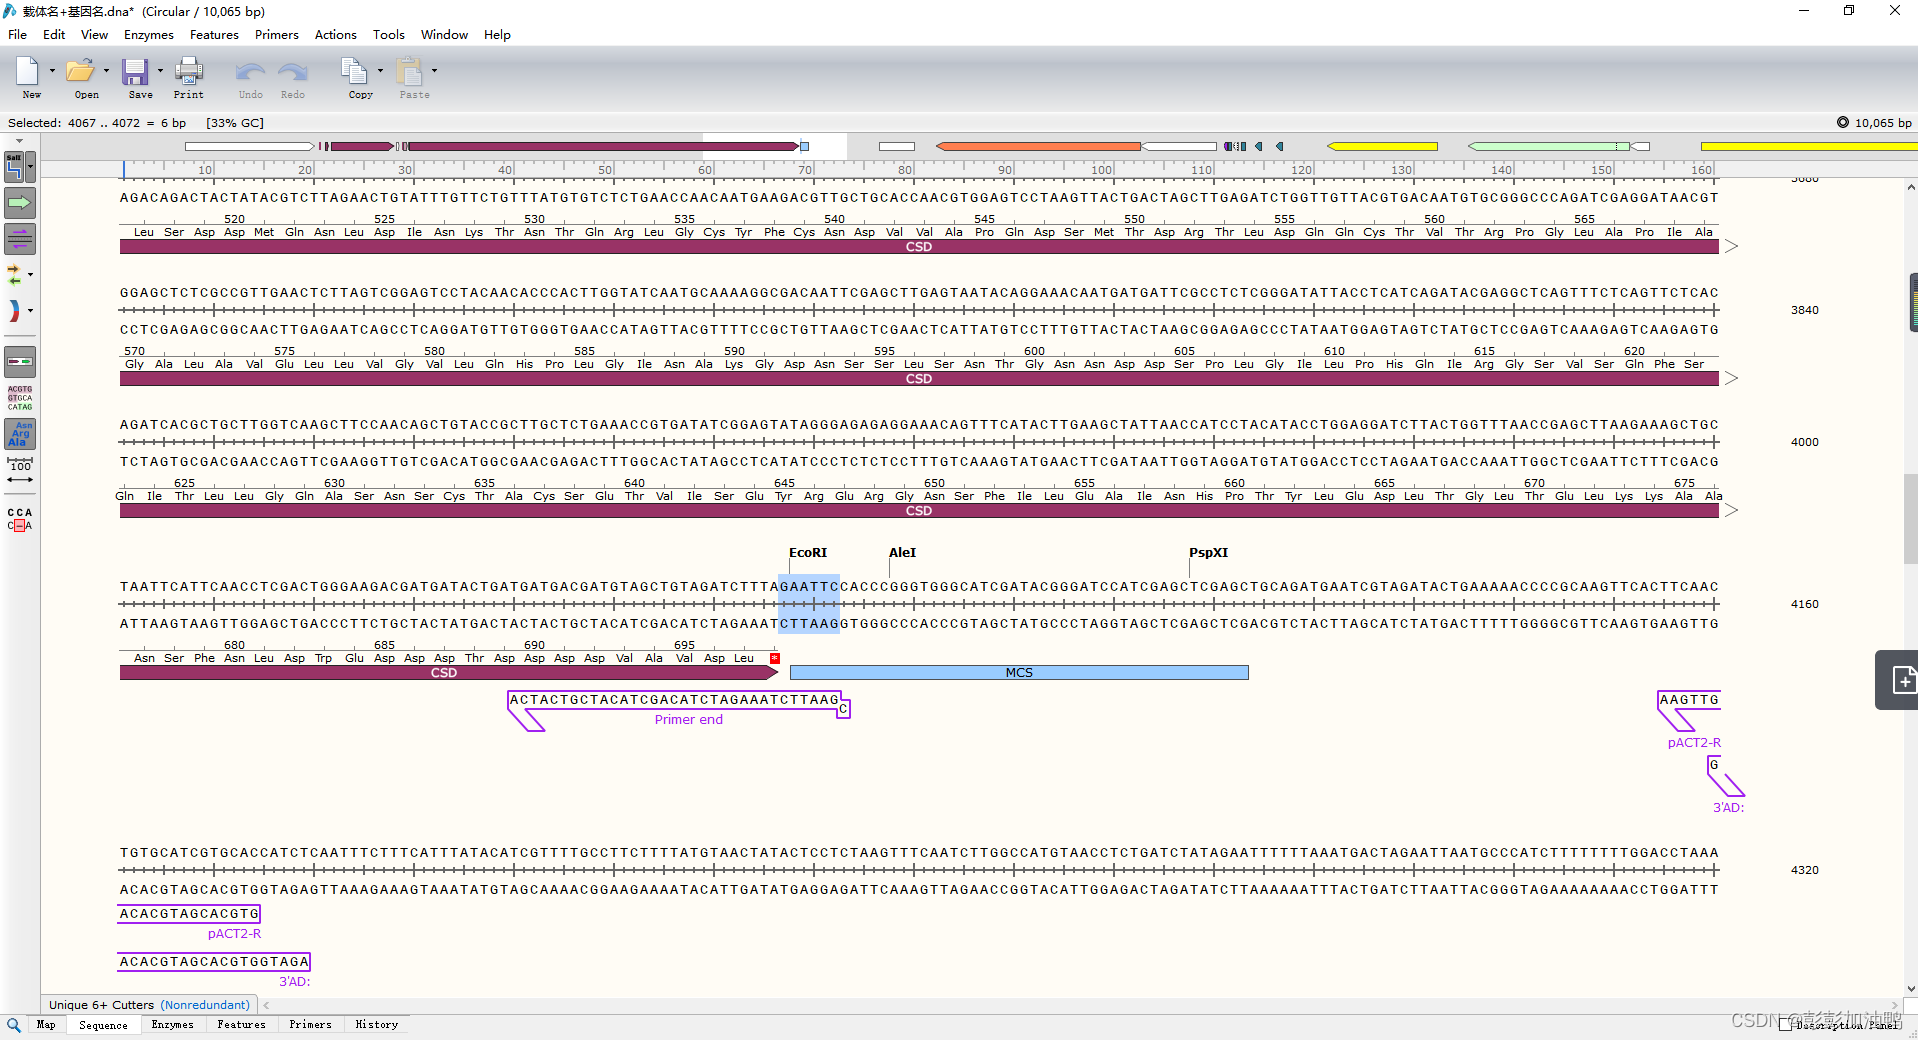1918x1040 pixels.
Task: Switch to the Features bottom tab
Action: click(241, 1025)
